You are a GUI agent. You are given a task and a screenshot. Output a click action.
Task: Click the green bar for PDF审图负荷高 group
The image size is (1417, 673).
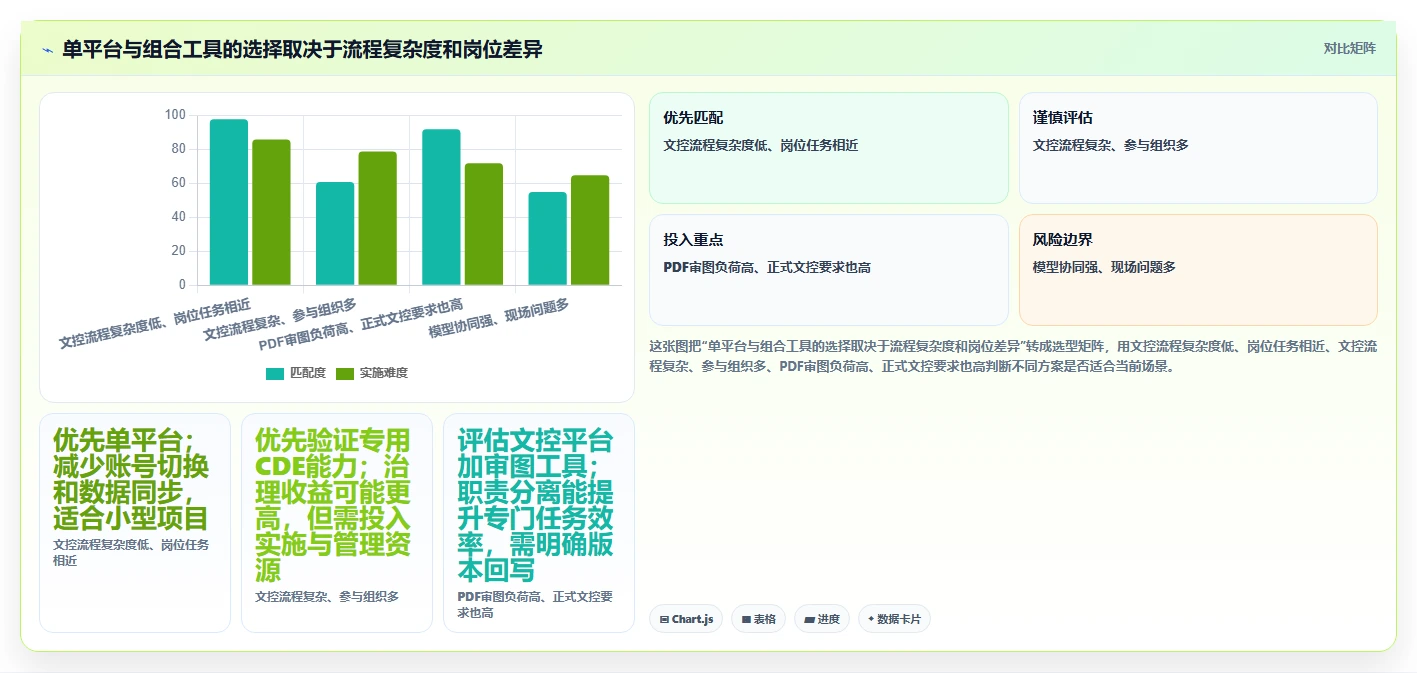click(484, 224)
